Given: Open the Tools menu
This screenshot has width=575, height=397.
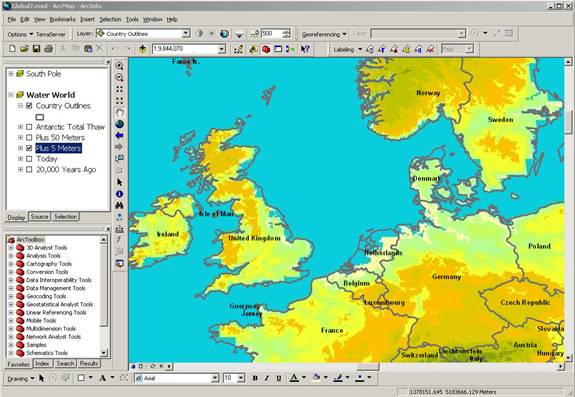Looking at the screenshot, I should pos(132,19).
